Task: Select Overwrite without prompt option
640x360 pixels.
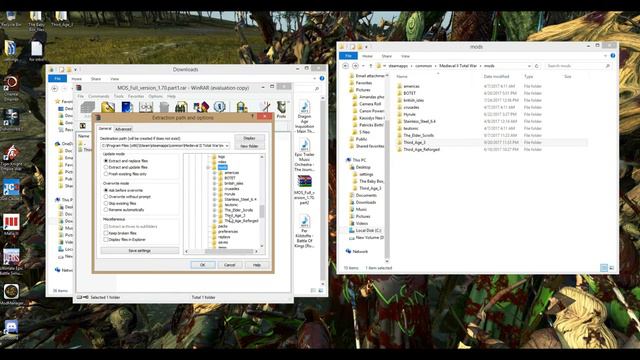Action: coord(127,197)
